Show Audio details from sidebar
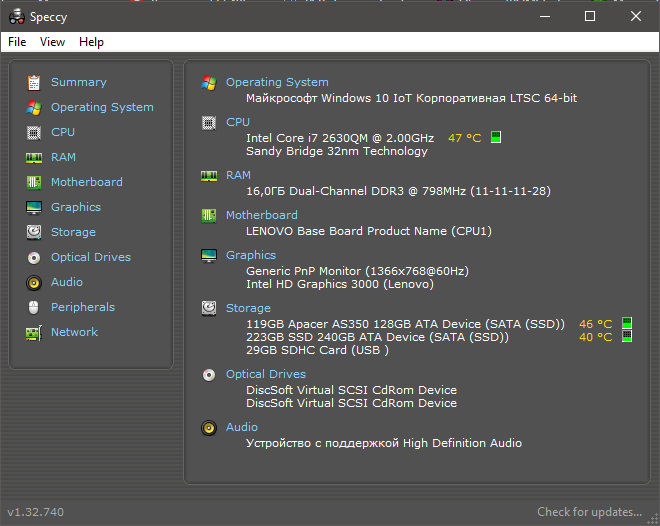 pos(67,282)
